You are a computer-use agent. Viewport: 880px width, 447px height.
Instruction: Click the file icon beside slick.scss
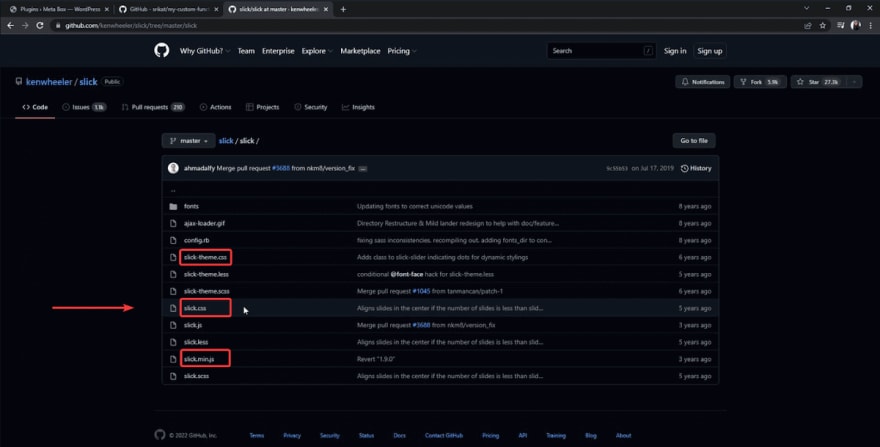(173, 376)
